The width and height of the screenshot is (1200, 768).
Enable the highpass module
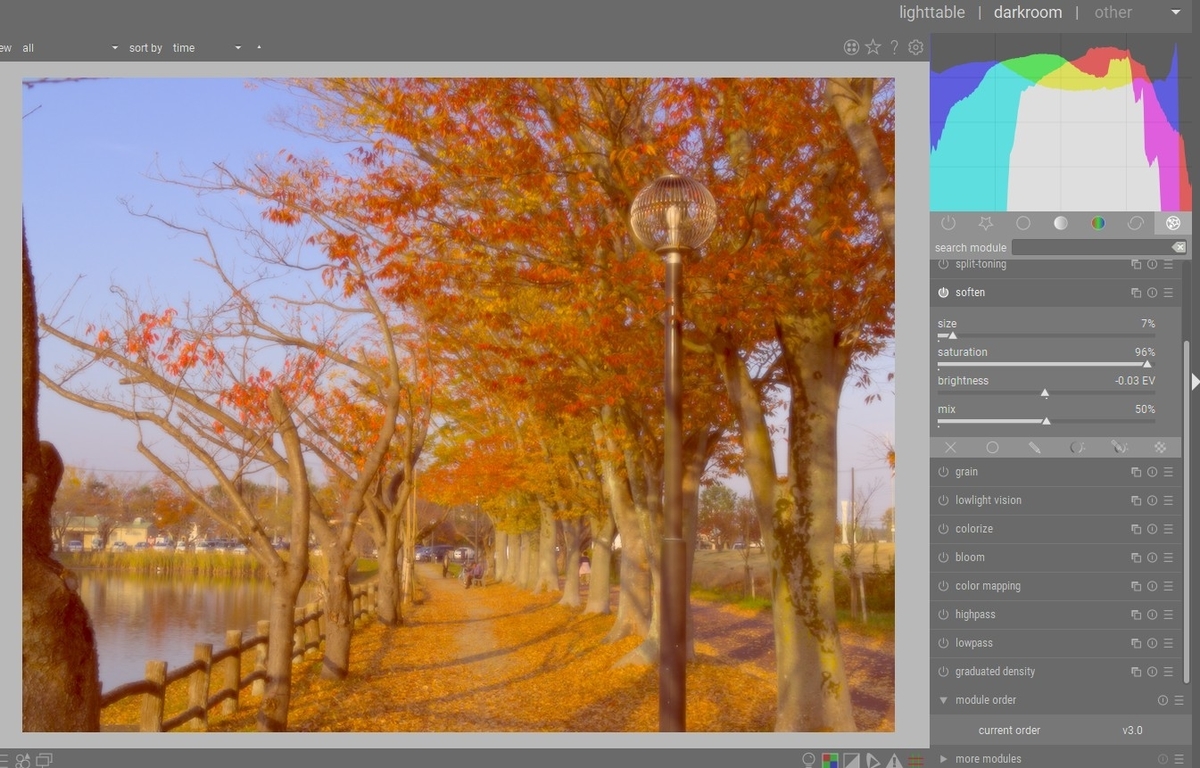[943, 614]
